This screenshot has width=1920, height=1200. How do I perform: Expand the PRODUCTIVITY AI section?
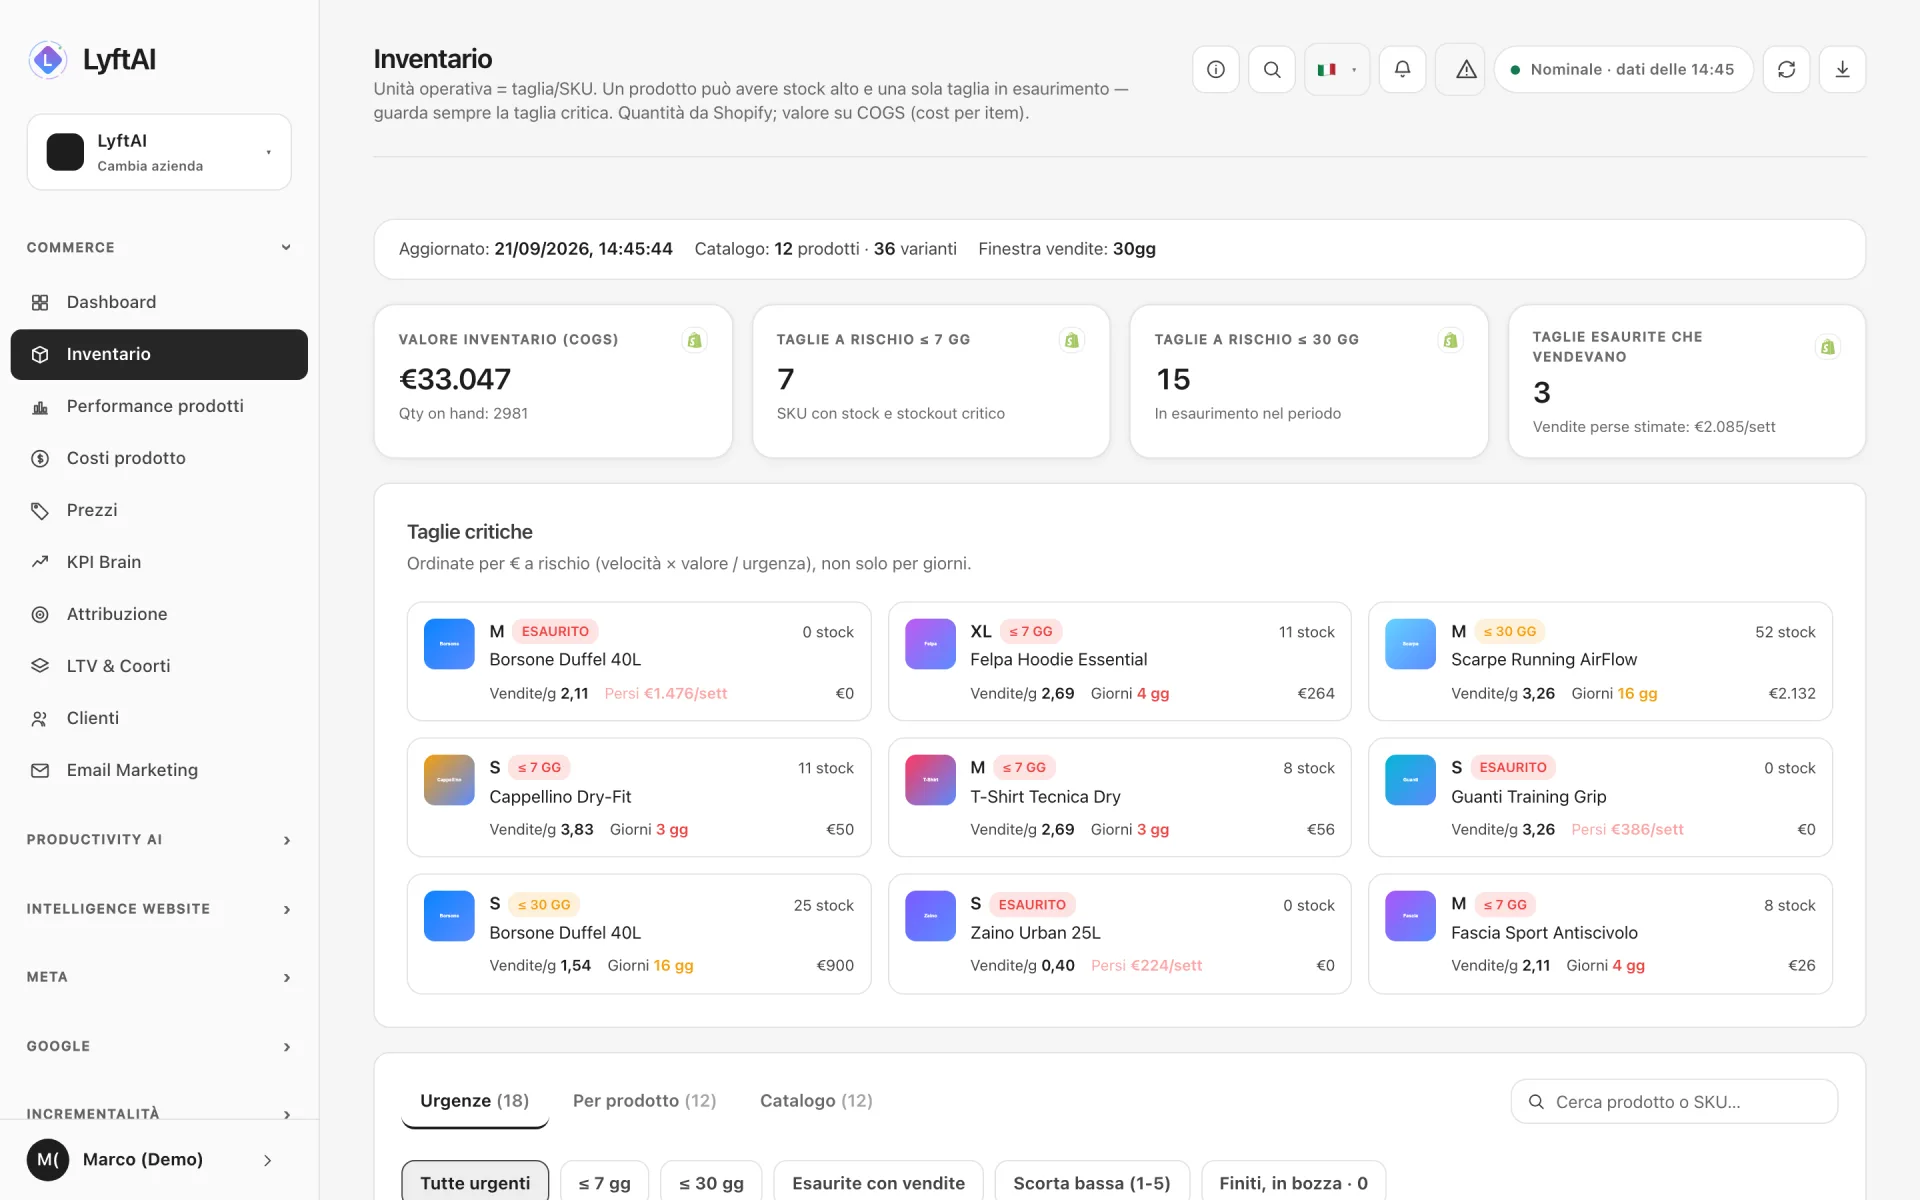point(159,840)
